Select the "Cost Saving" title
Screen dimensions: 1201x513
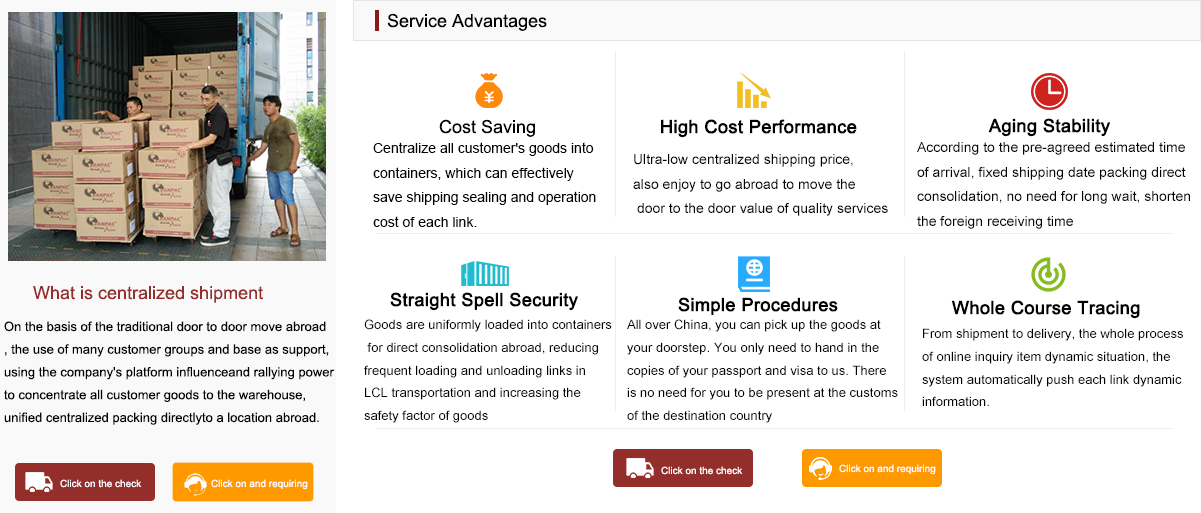[x=487, y=127]
